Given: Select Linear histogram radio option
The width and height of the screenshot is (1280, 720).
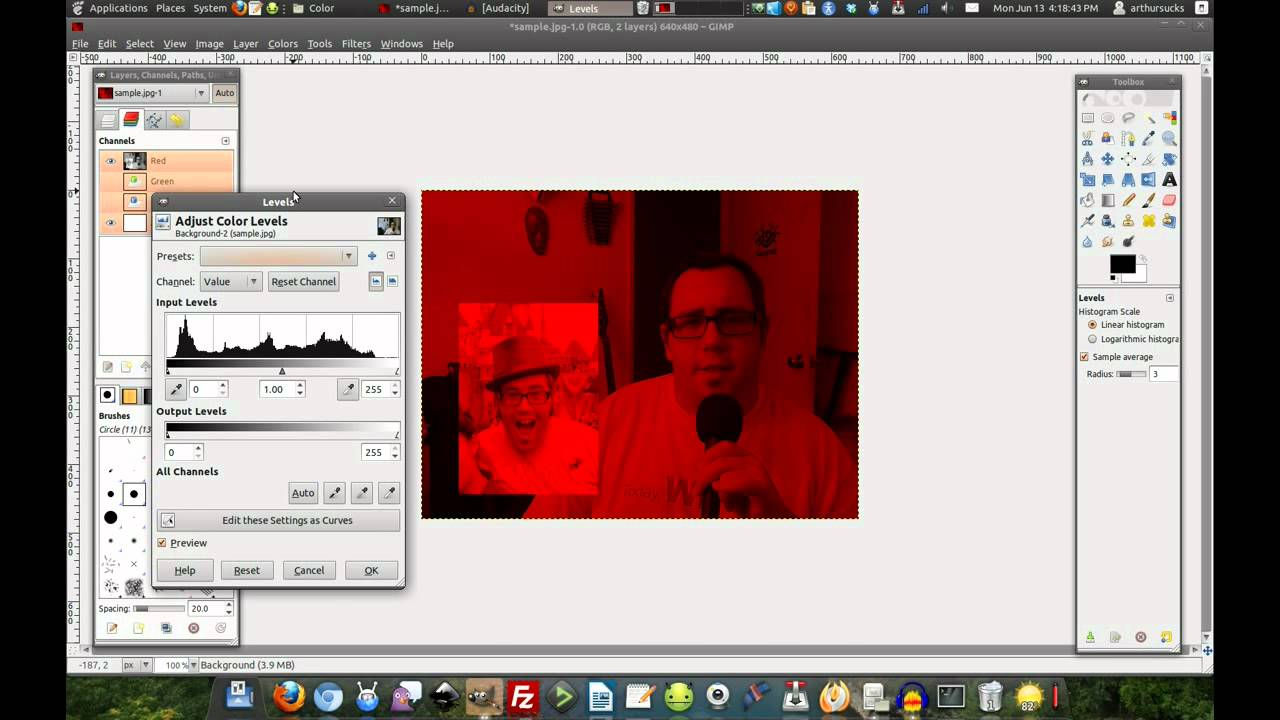Looking at the screenshot, I should [x=1092, y=325].
